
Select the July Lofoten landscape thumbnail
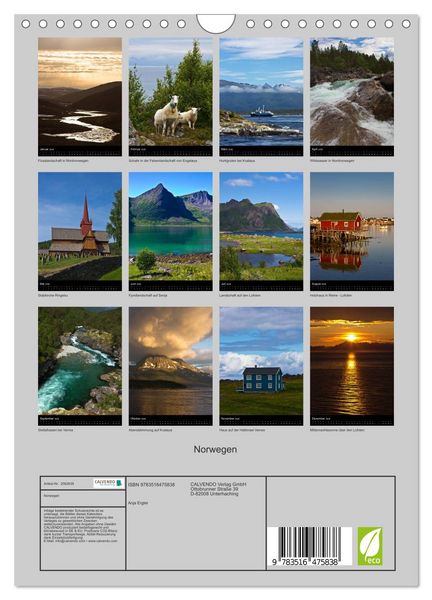[261, 231]
